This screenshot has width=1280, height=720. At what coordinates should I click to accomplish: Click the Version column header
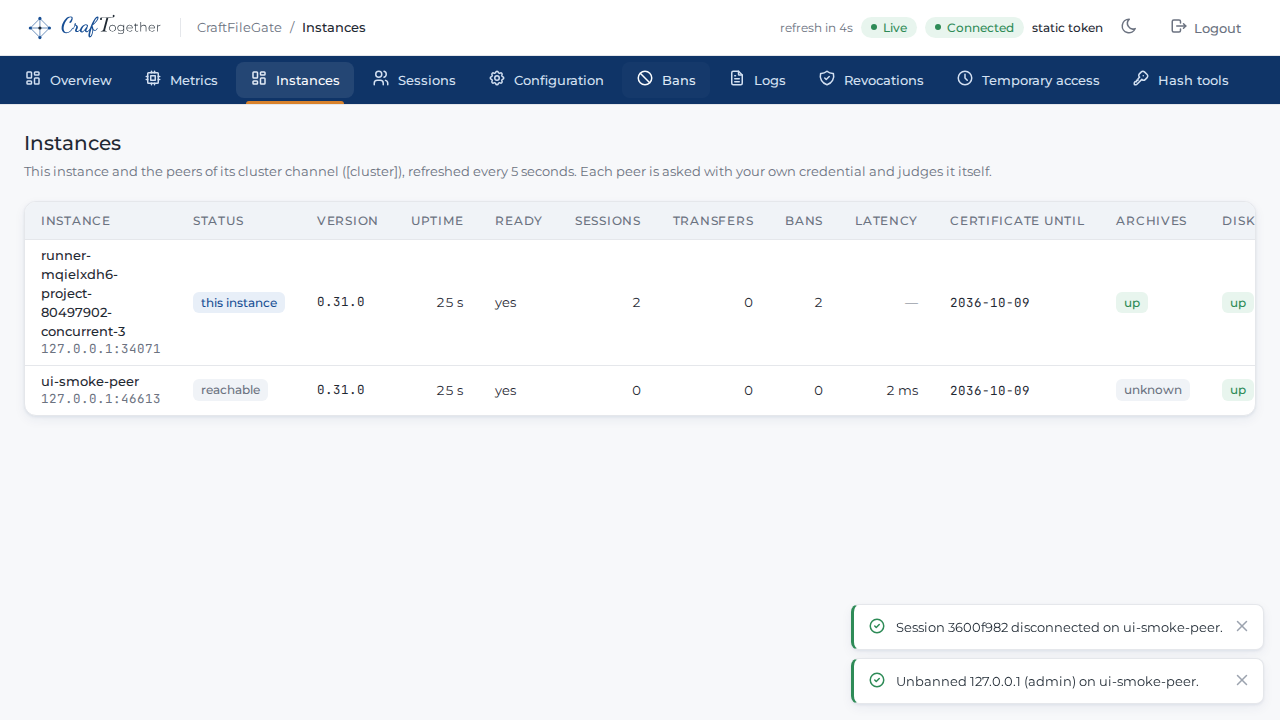tap(348, 221)
